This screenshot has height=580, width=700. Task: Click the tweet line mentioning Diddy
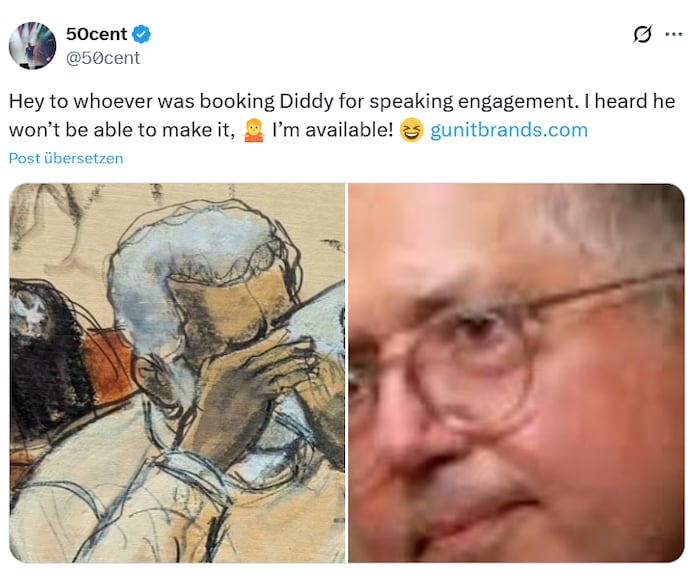coord(342,101)
